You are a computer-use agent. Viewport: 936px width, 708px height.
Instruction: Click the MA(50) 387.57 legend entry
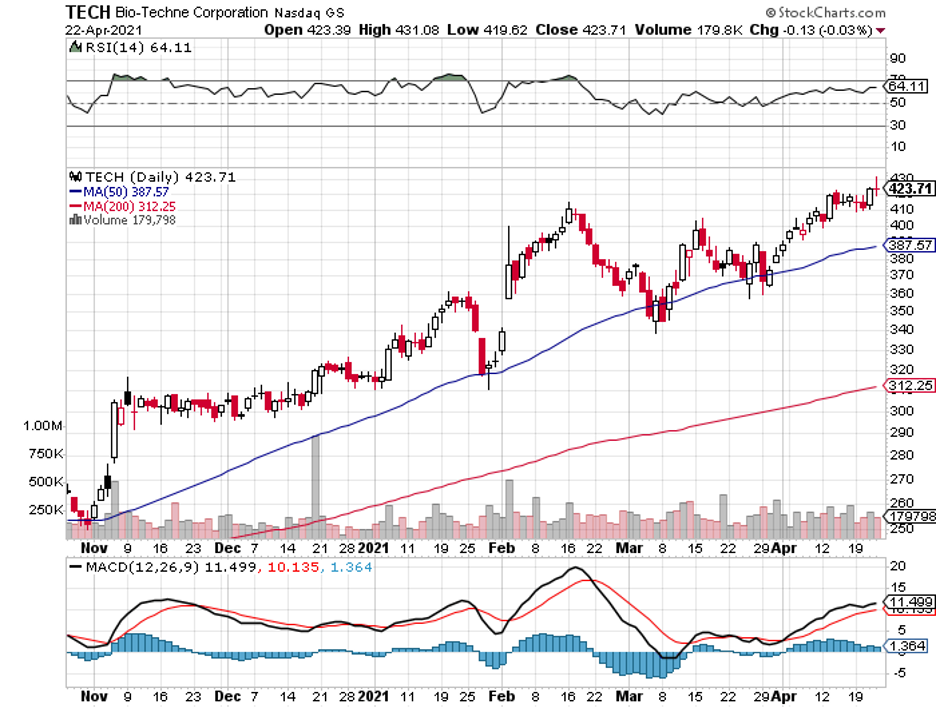pos(119,192)
